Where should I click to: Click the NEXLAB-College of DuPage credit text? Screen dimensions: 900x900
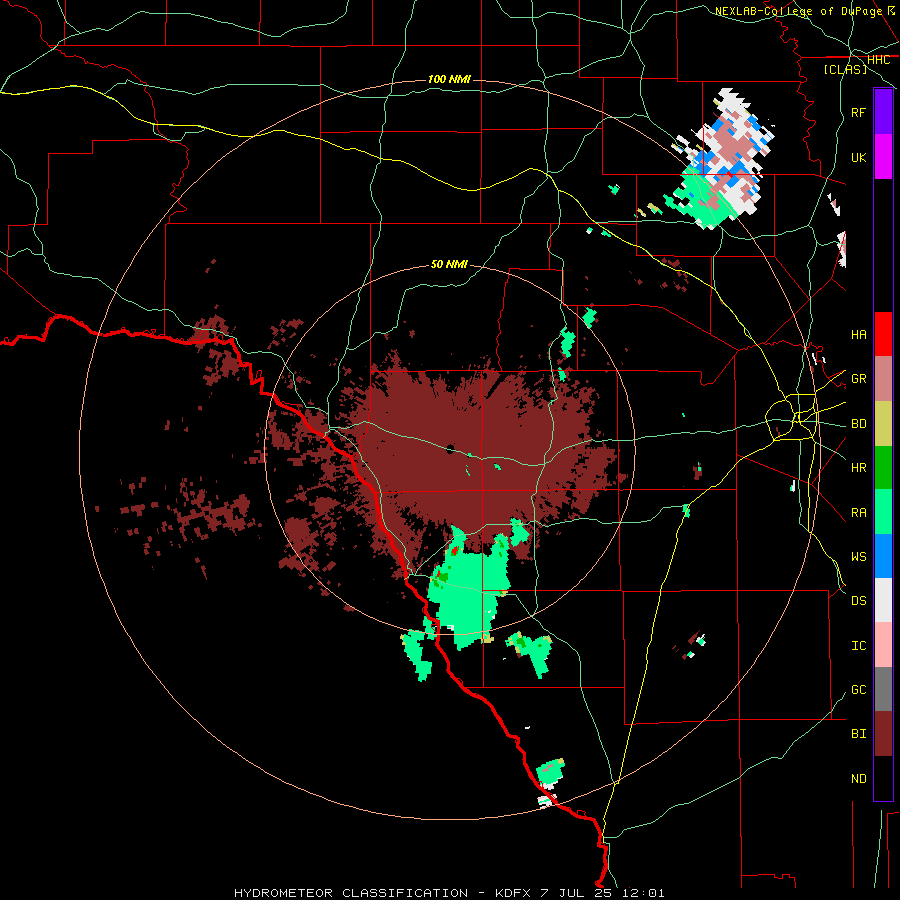coord(798,11)
